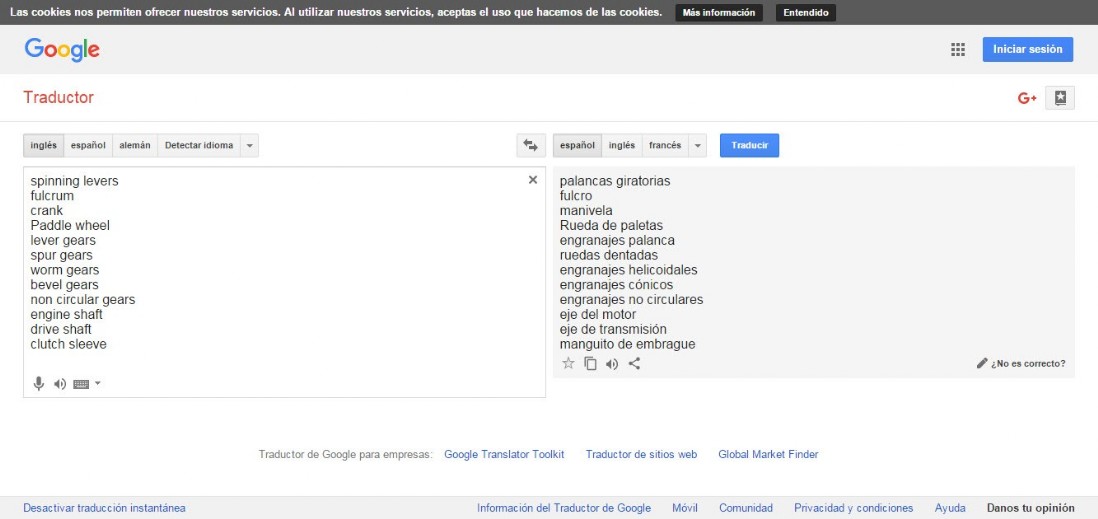Image resolution: width=1098 pixels, height=519 pixels.
Task: Clear the source text with X icon
Action: 533,180
